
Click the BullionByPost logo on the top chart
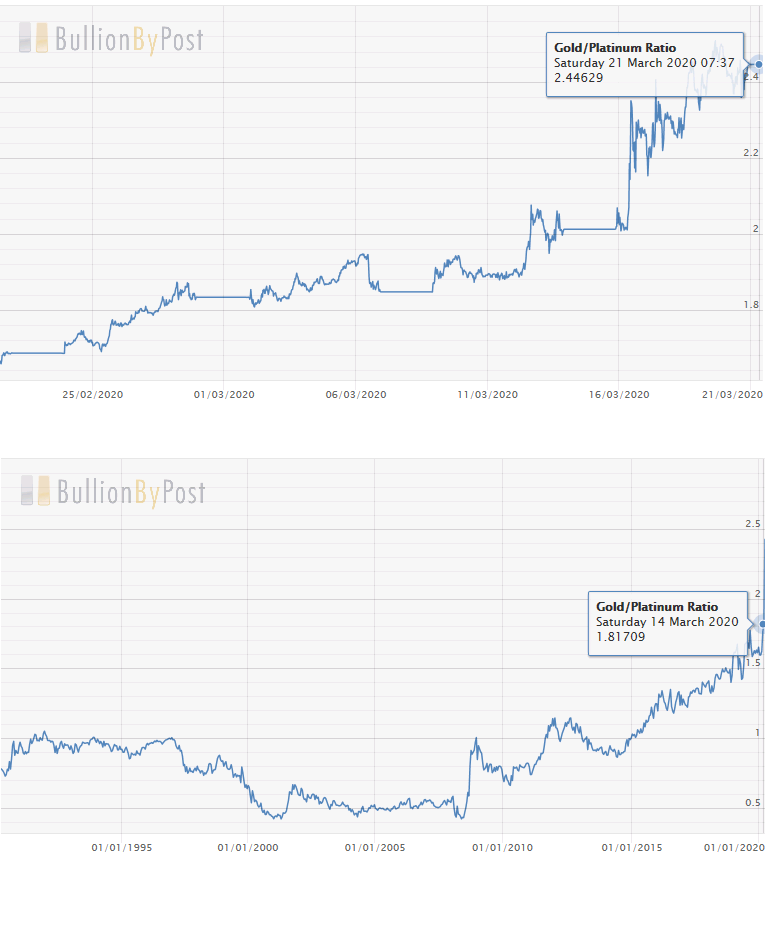(x=111, y=39)
